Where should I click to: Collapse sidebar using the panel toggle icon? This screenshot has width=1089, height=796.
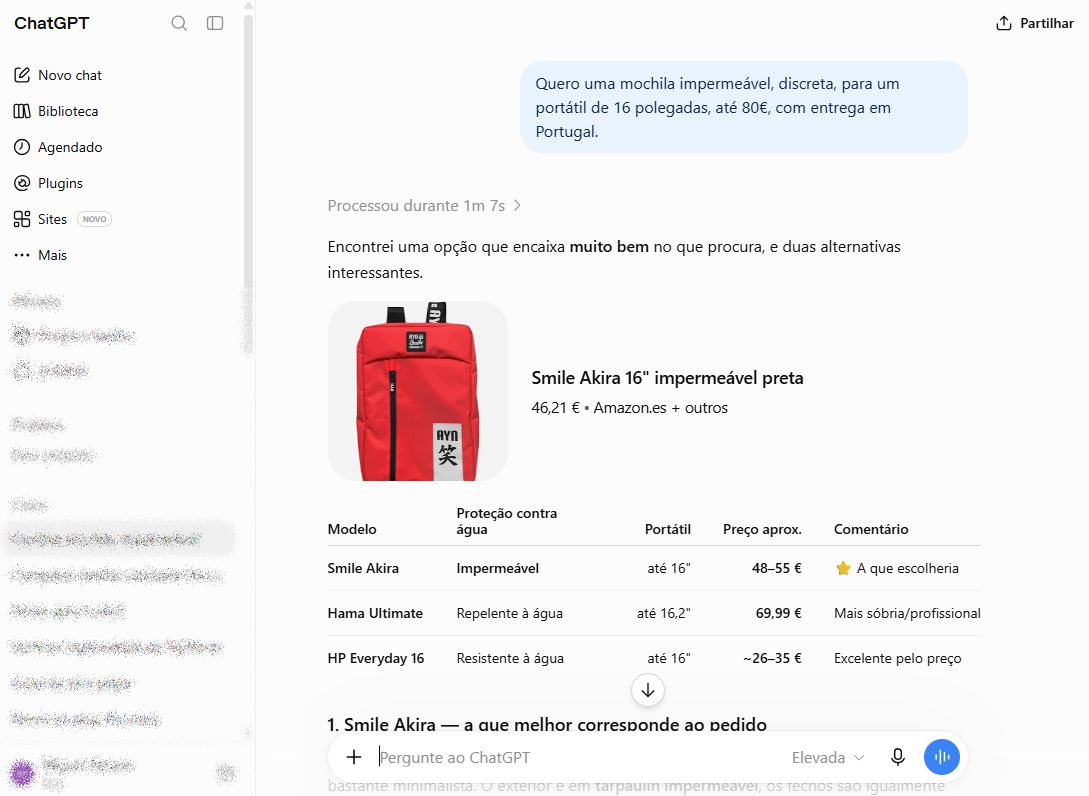click(215, 23)
